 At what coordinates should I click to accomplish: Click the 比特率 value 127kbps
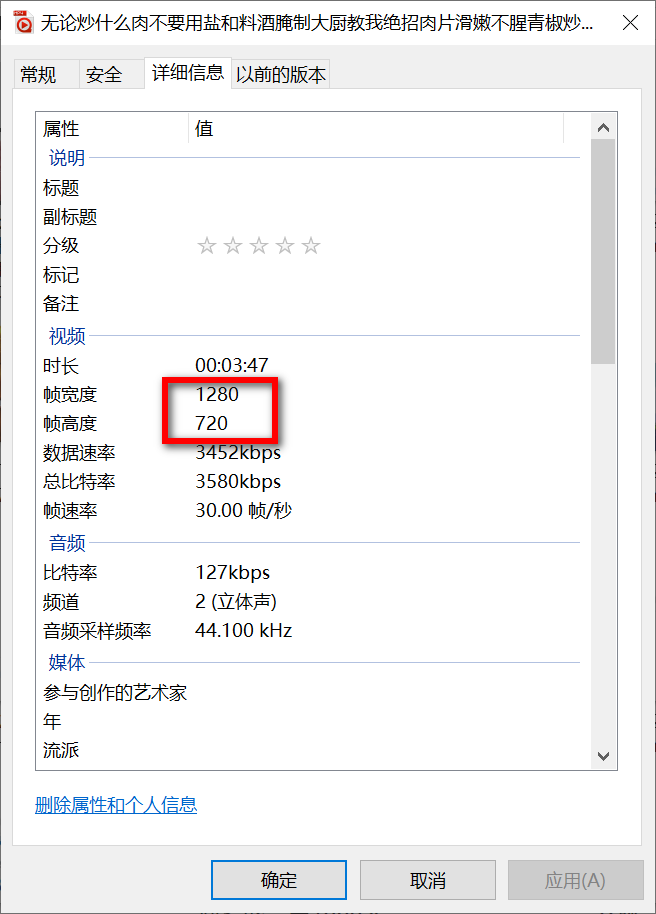point(232,572)
